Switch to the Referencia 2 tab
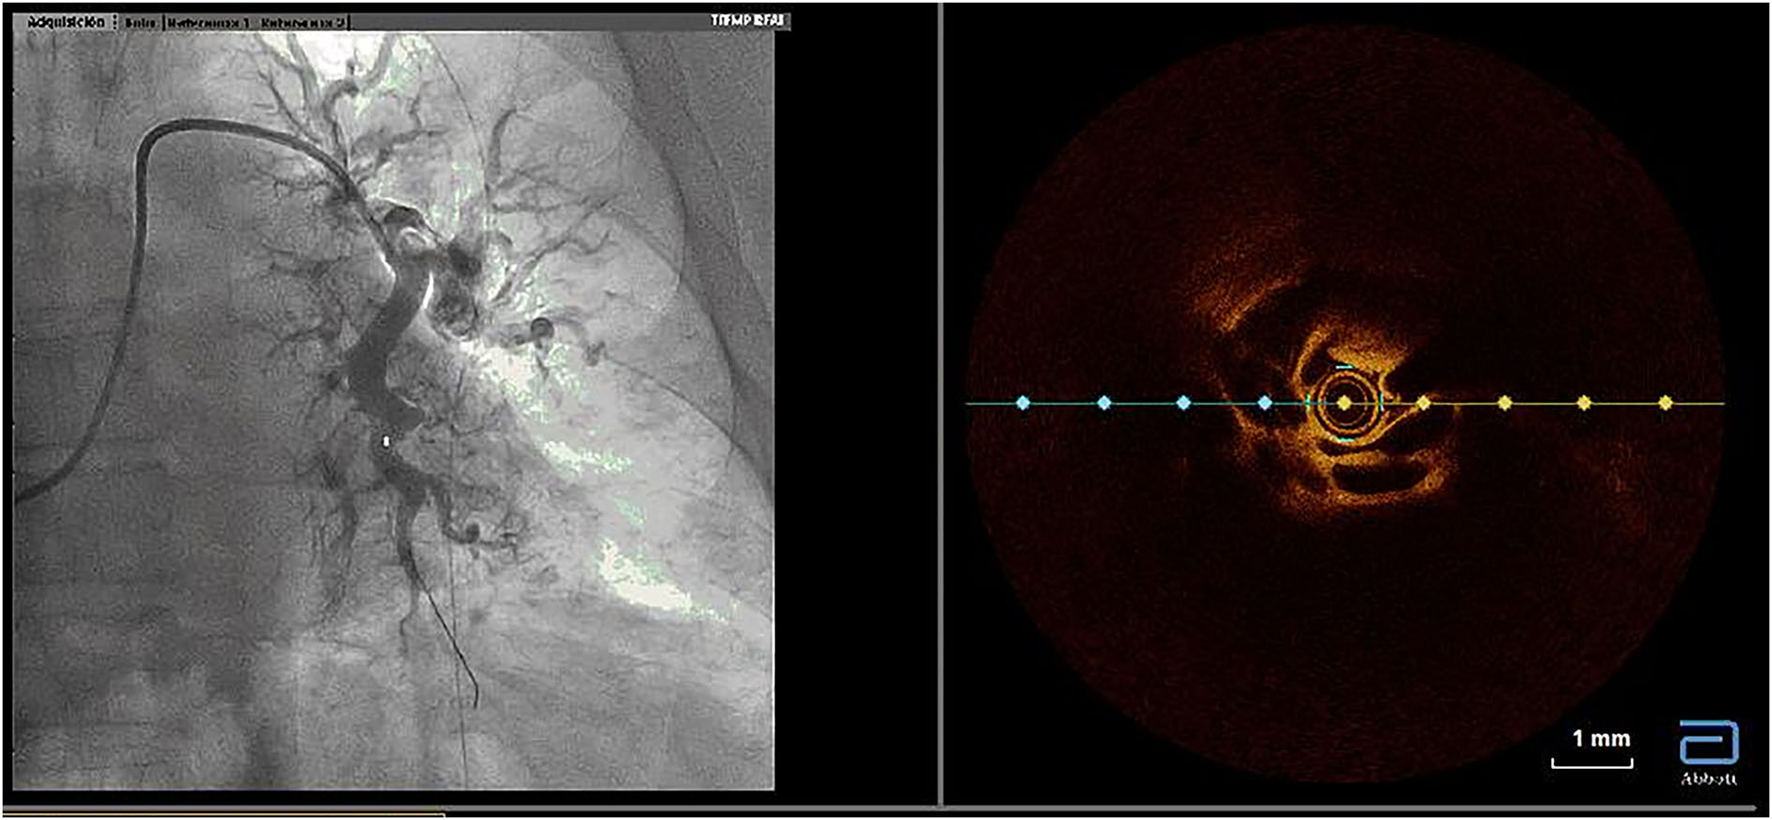 (302, 21)
